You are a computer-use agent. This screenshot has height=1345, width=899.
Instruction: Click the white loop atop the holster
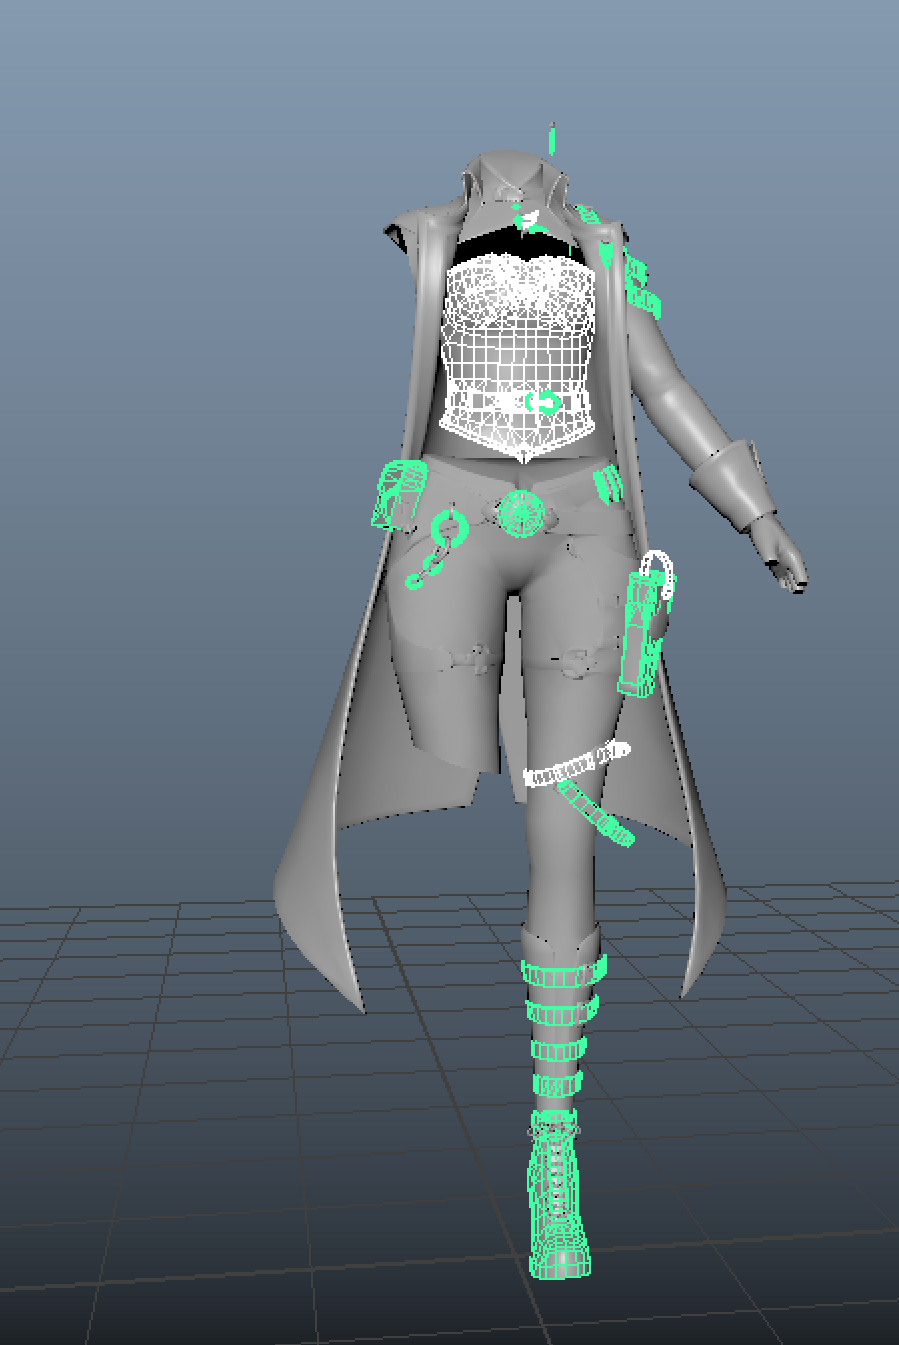tap(659, 574)
